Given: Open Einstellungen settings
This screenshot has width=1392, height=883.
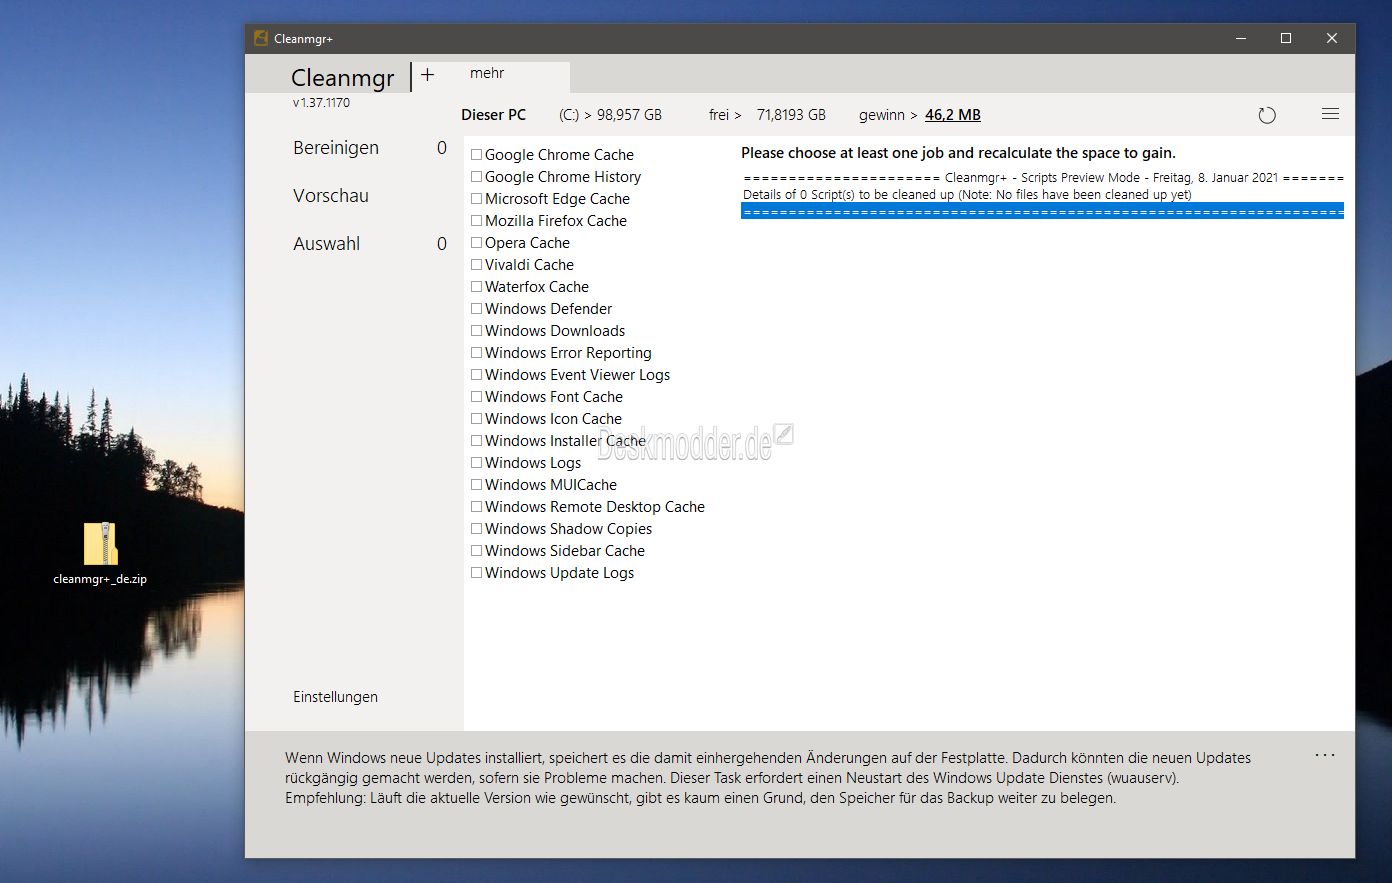Looking at the screenshot, I should 335,697.
